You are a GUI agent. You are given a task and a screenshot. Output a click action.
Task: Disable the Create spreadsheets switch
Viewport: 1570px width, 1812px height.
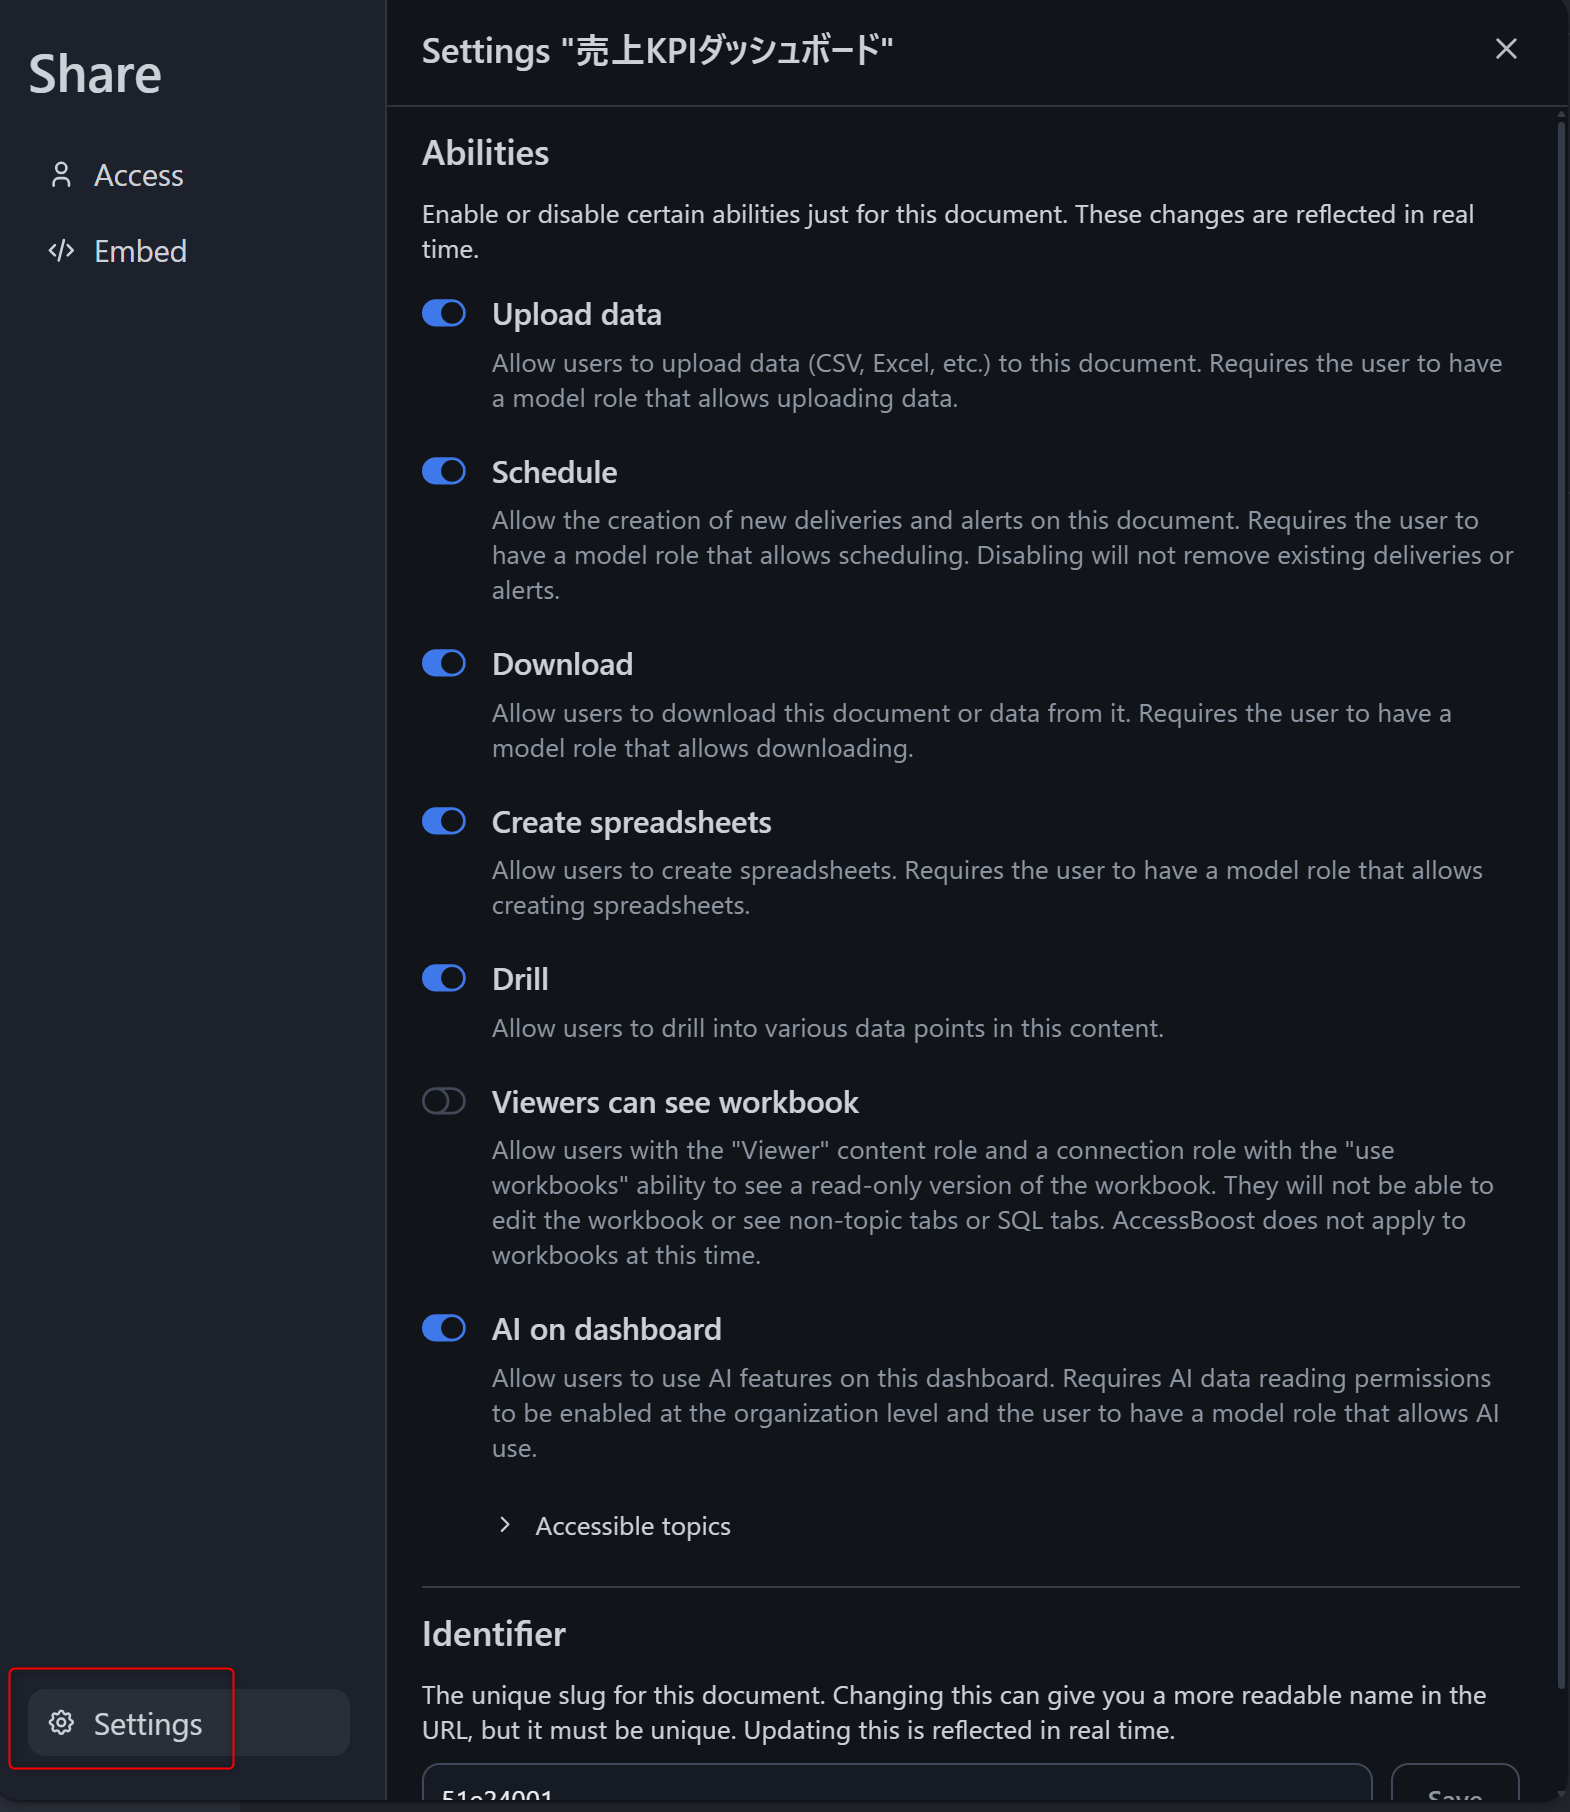(x=444, y=821)
